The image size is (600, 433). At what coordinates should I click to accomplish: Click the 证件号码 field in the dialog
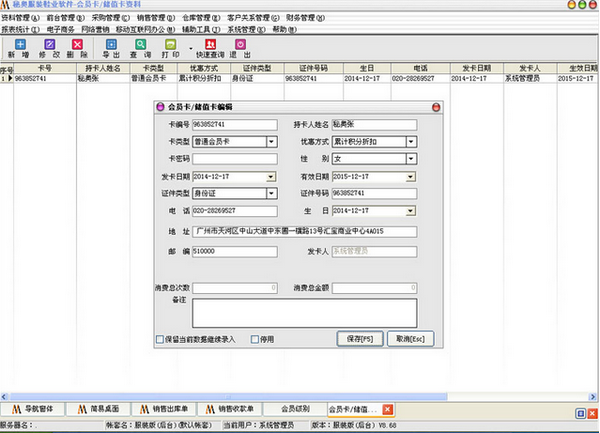click(x=374, y=193)
